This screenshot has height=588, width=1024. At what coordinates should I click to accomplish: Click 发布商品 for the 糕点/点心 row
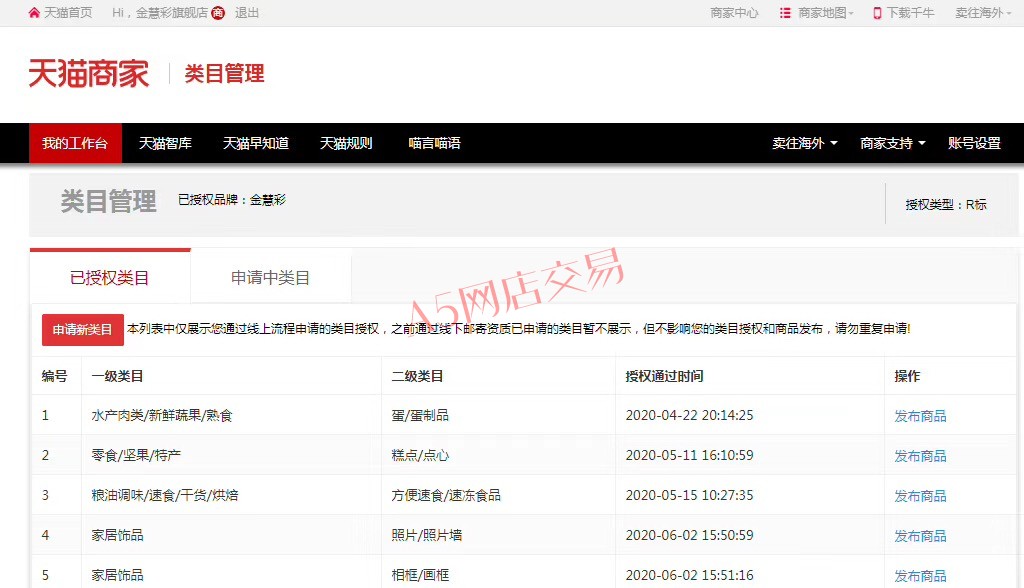[x=920, y=456]
